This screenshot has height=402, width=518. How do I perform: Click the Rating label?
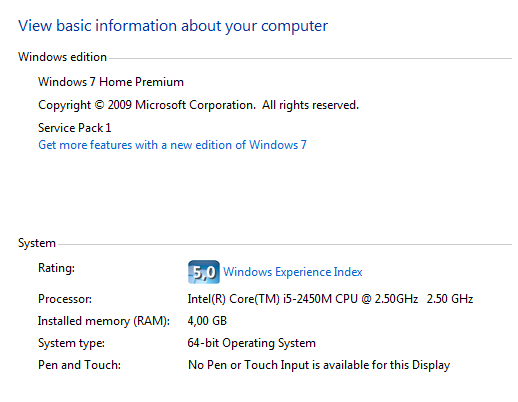(x=56, y=268)
